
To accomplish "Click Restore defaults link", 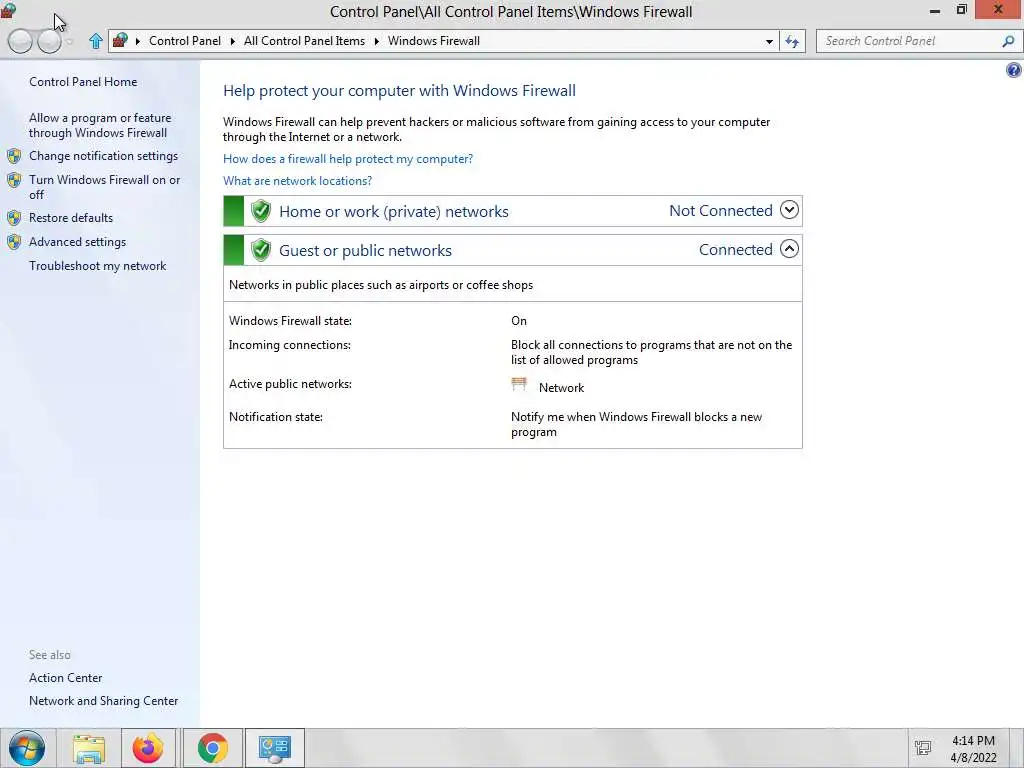I will tap(71, 218).
